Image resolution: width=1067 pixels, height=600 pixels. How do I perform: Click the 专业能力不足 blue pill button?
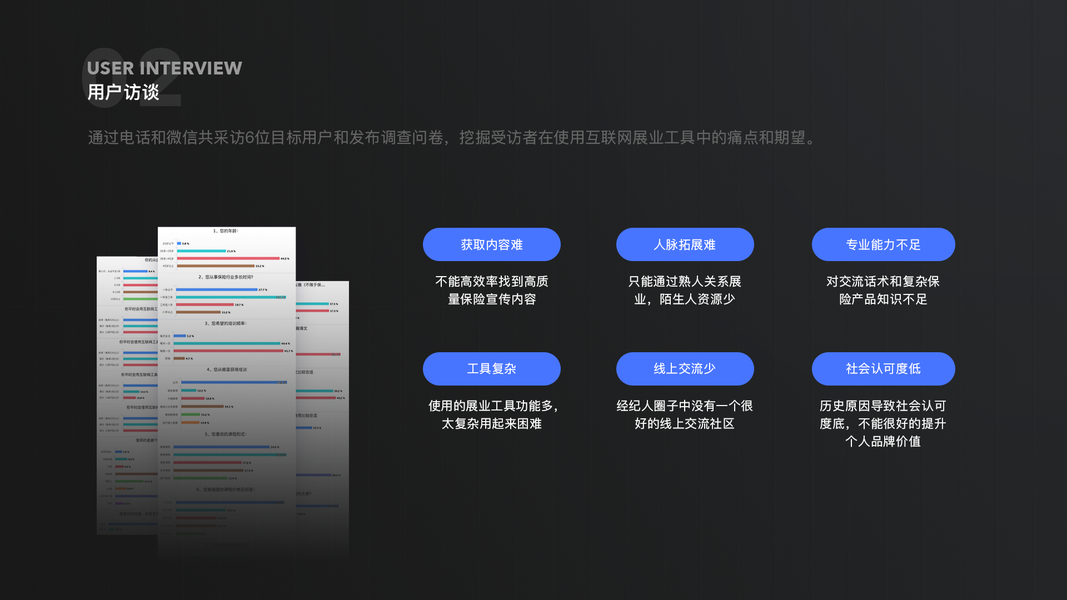click(x=883, y=244)
